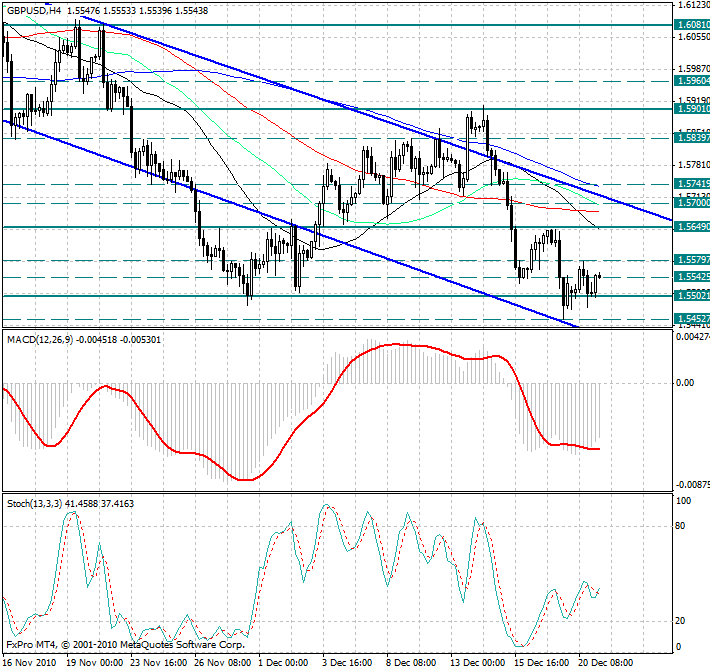The height and width of the screenshot is (670, 710).
Task: Click the 1.5987 price scale value
Action: pyautogui.click(x=694, y=69)
